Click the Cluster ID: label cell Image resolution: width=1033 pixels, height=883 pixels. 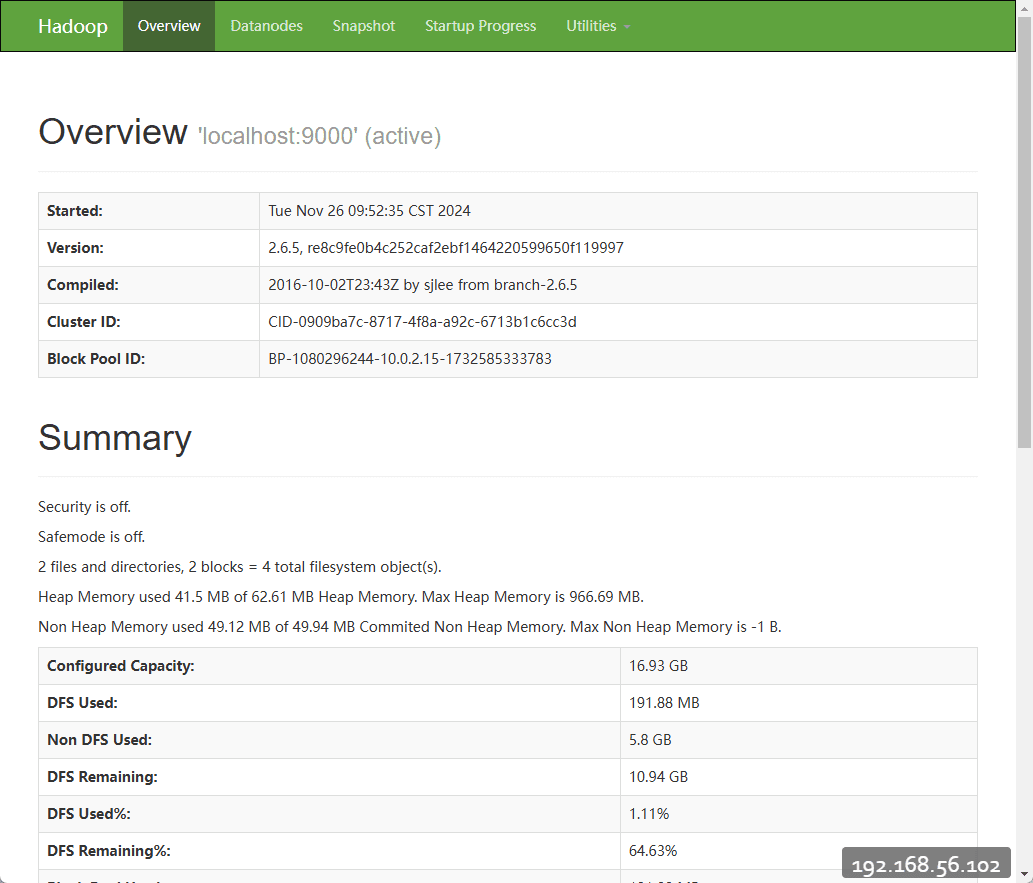pos(149,322)
